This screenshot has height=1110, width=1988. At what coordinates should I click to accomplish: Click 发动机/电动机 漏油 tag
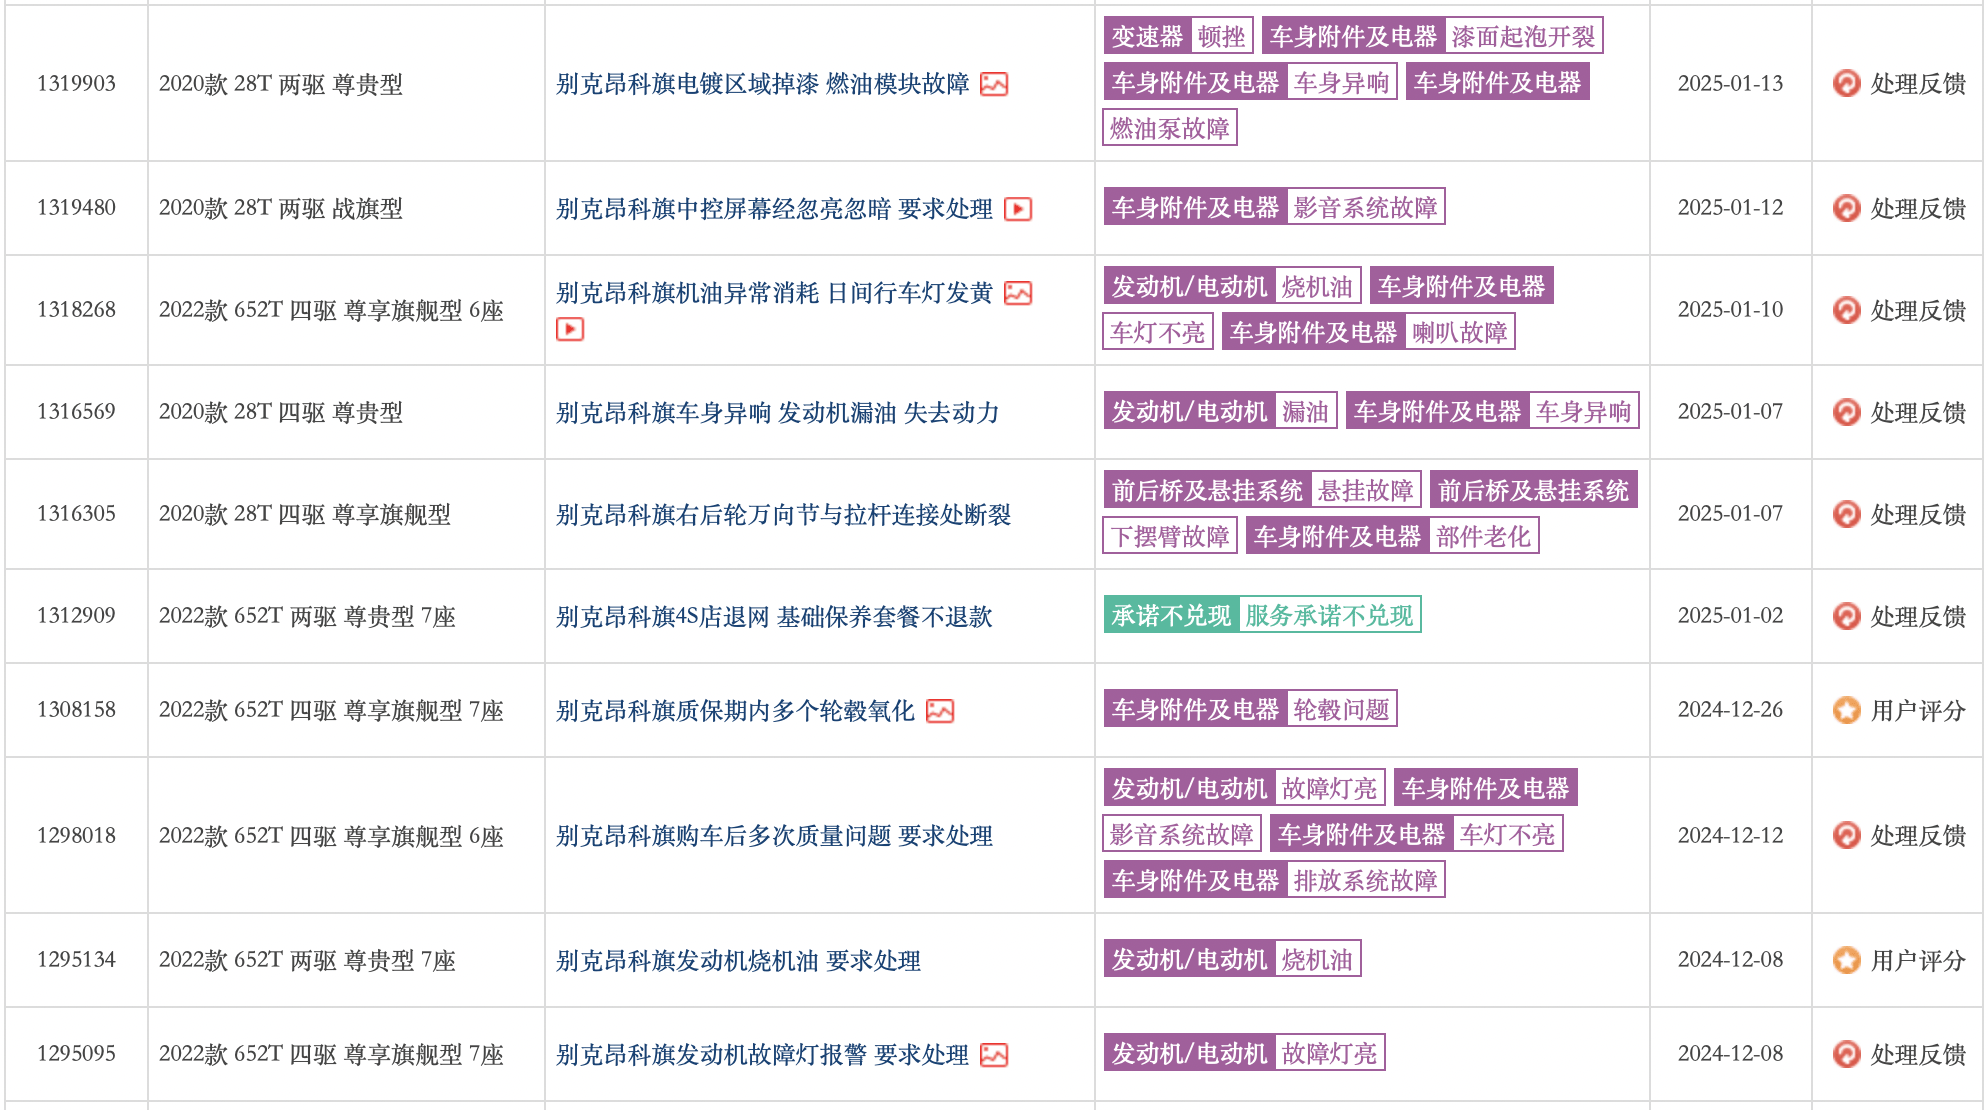click(1220, 412)
